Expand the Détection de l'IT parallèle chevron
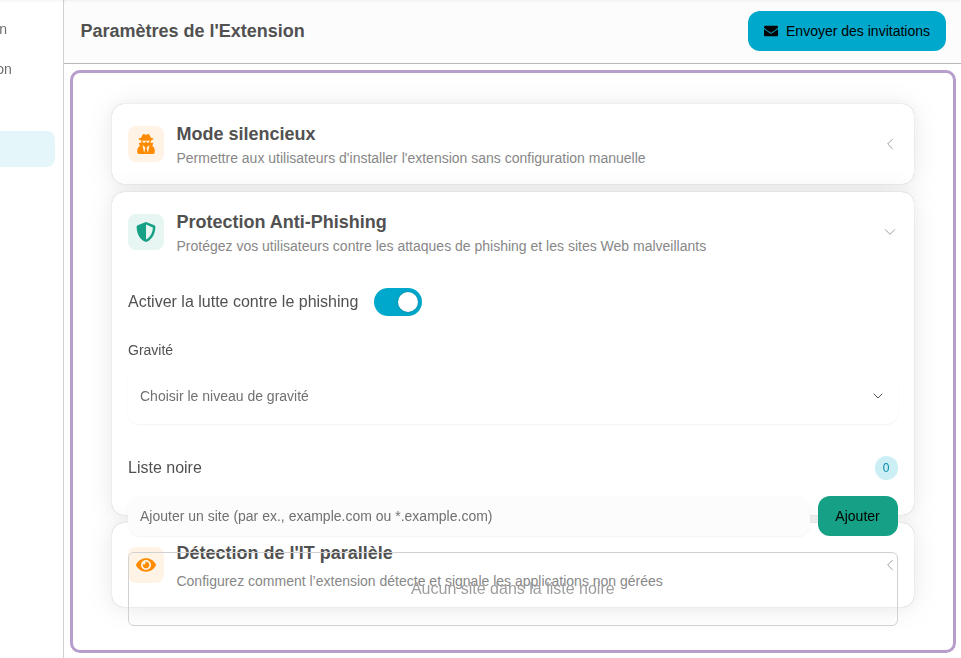 click(889, 565)
